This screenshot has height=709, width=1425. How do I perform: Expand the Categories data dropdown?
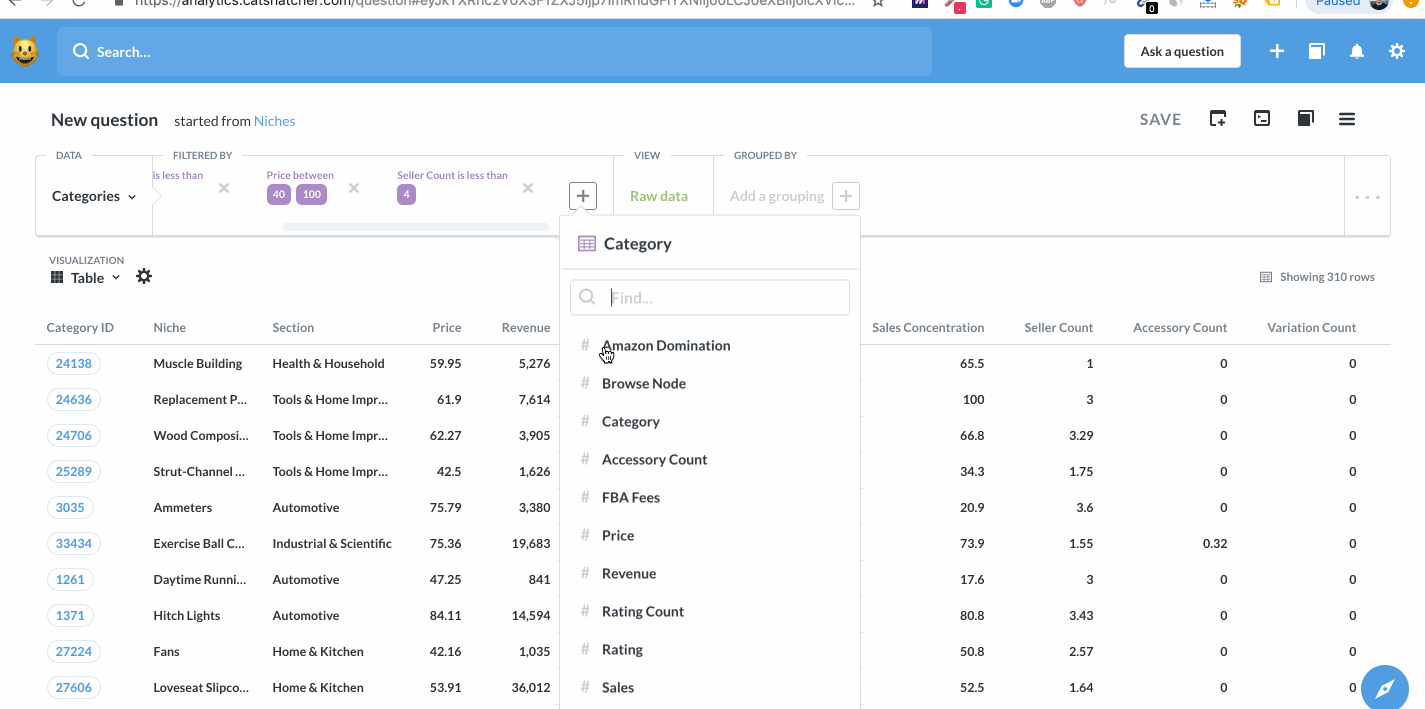coord(94,196)
